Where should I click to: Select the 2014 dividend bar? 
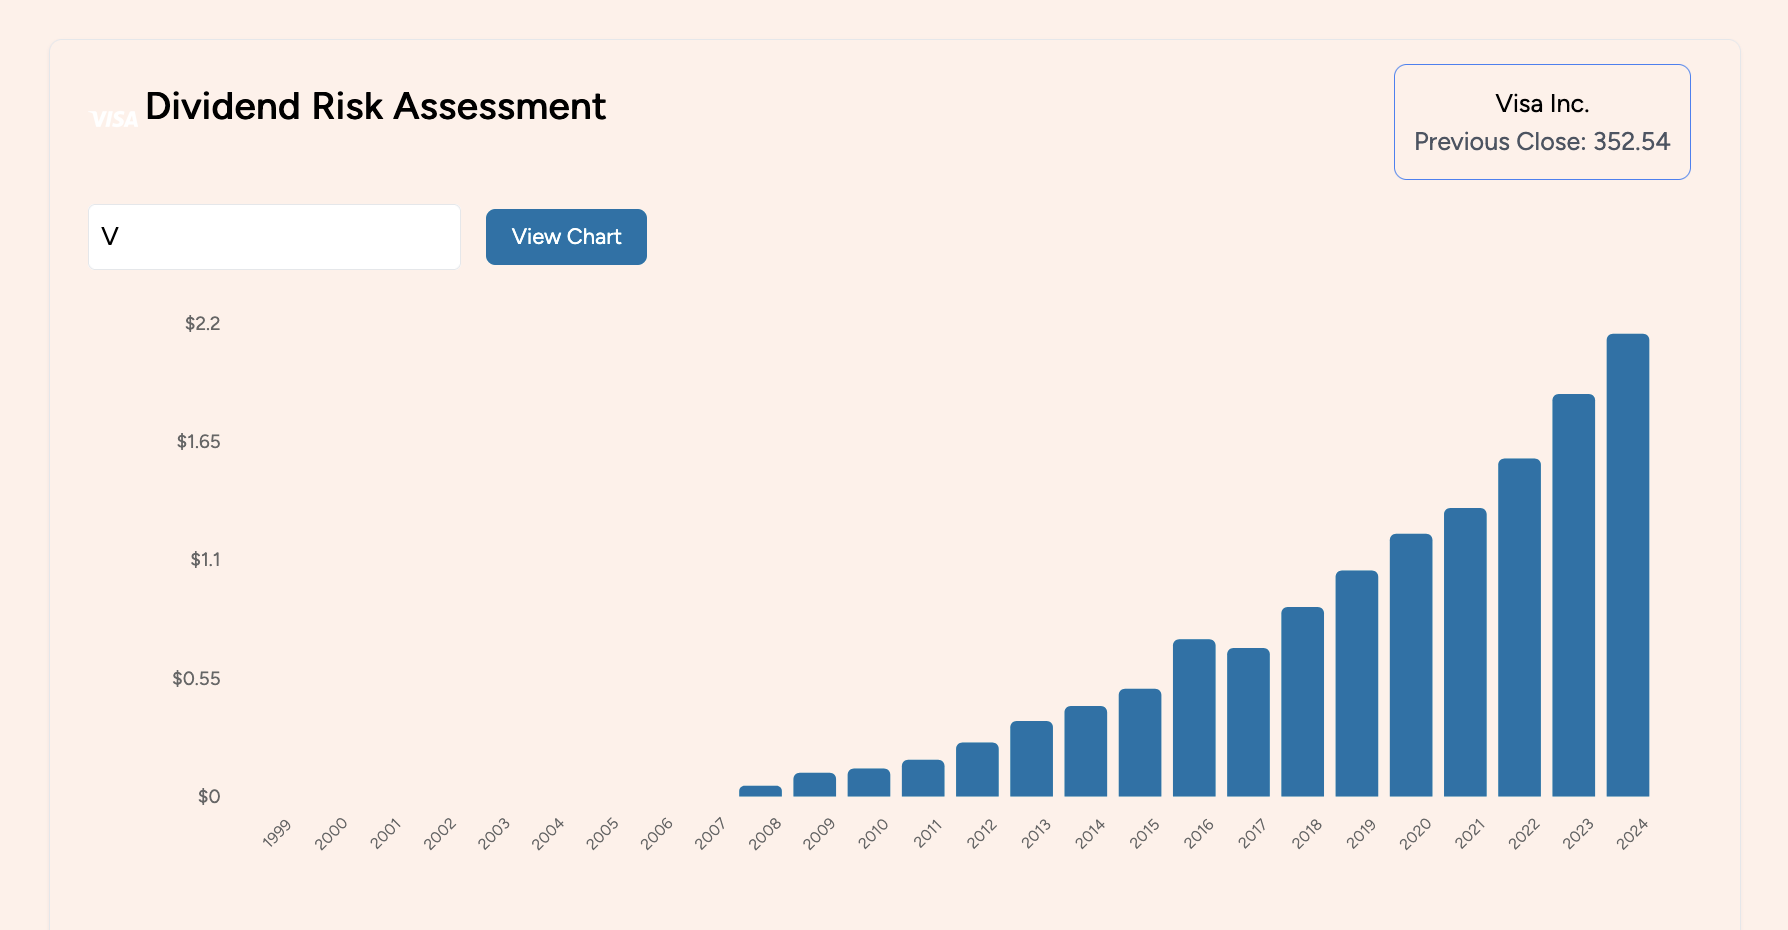tap(1085, 751)
